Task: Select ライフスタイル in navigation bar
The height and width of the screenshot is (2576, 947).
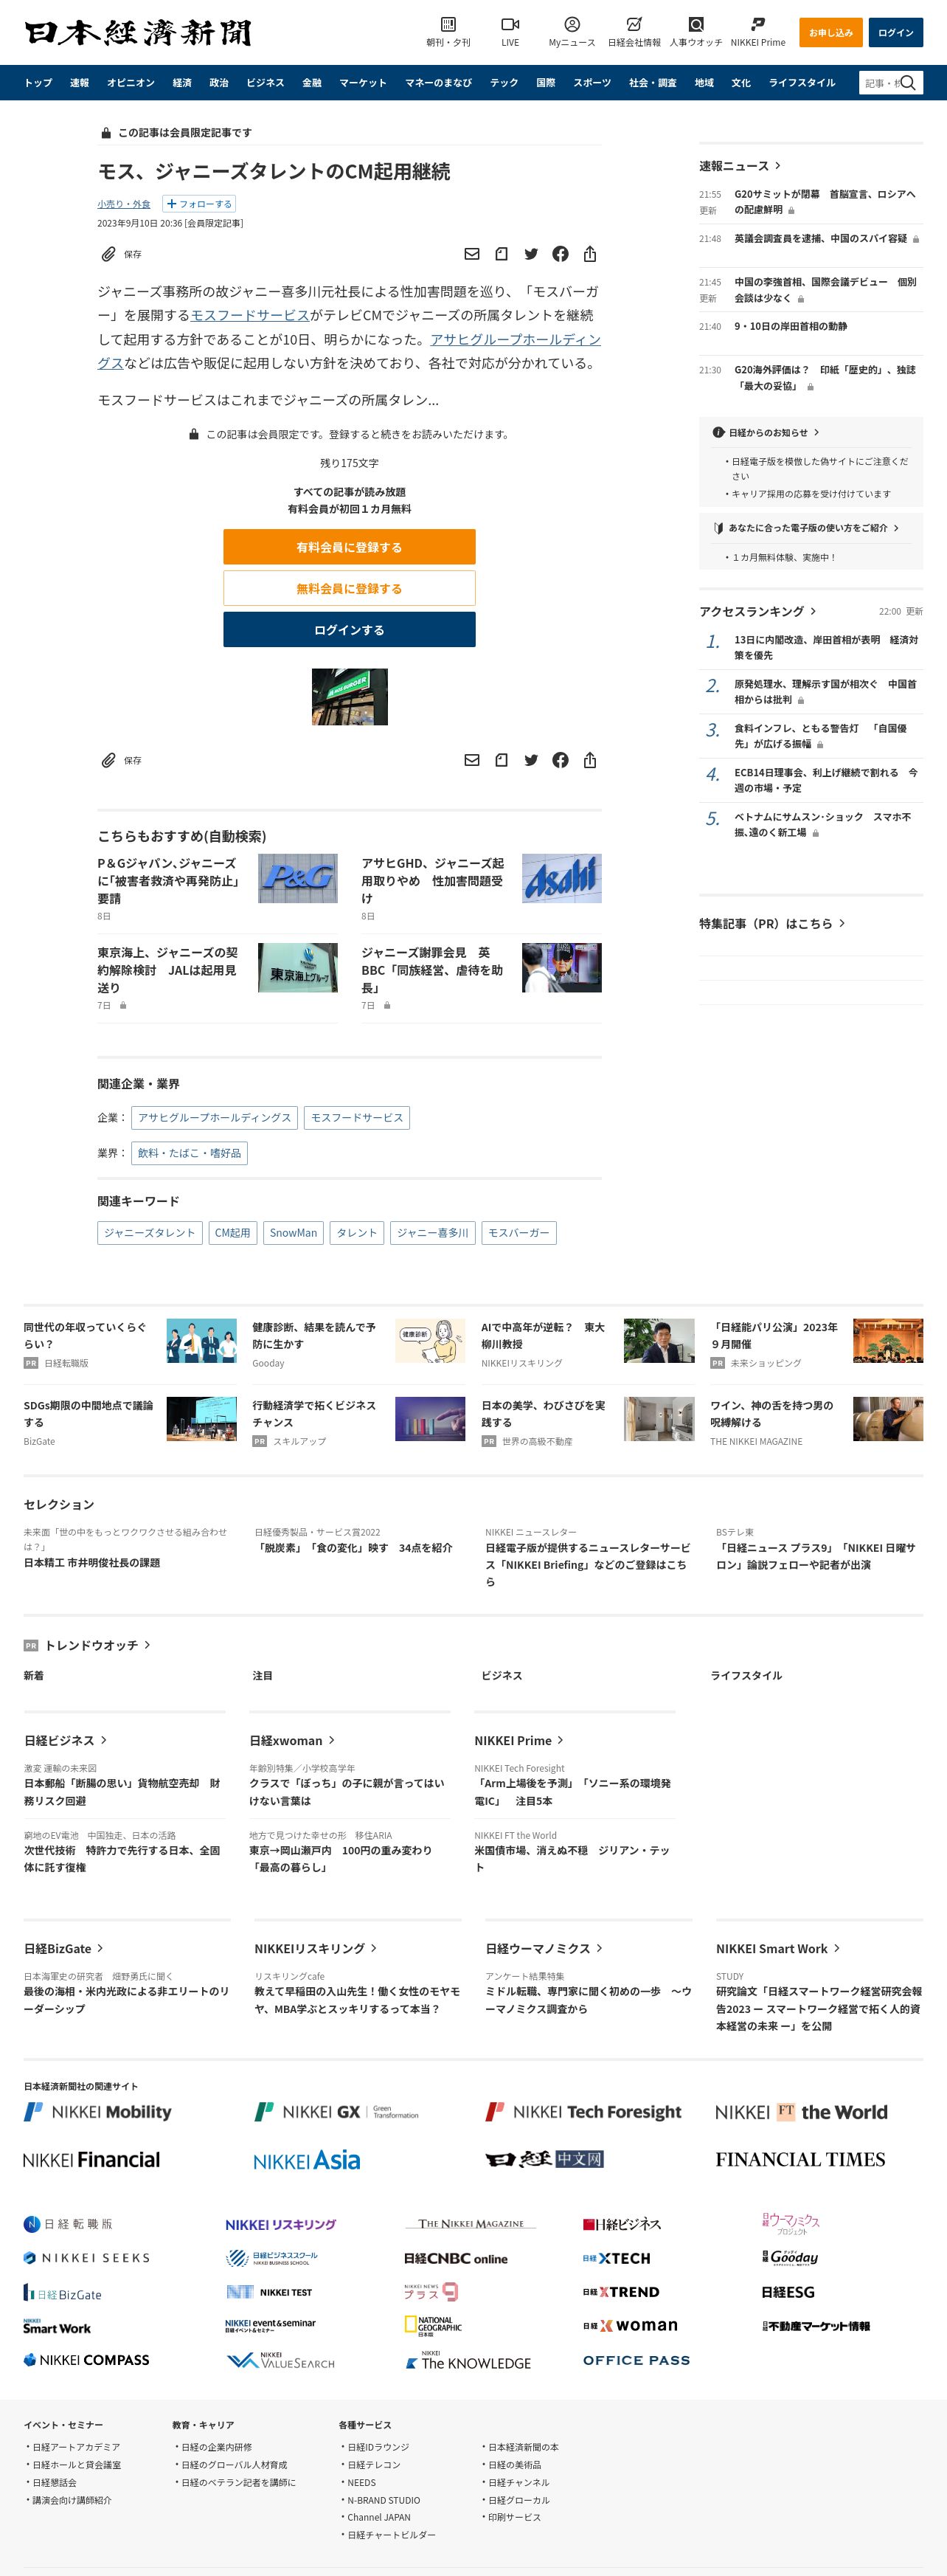Action: pyautogui.click(x=802, y=83)
